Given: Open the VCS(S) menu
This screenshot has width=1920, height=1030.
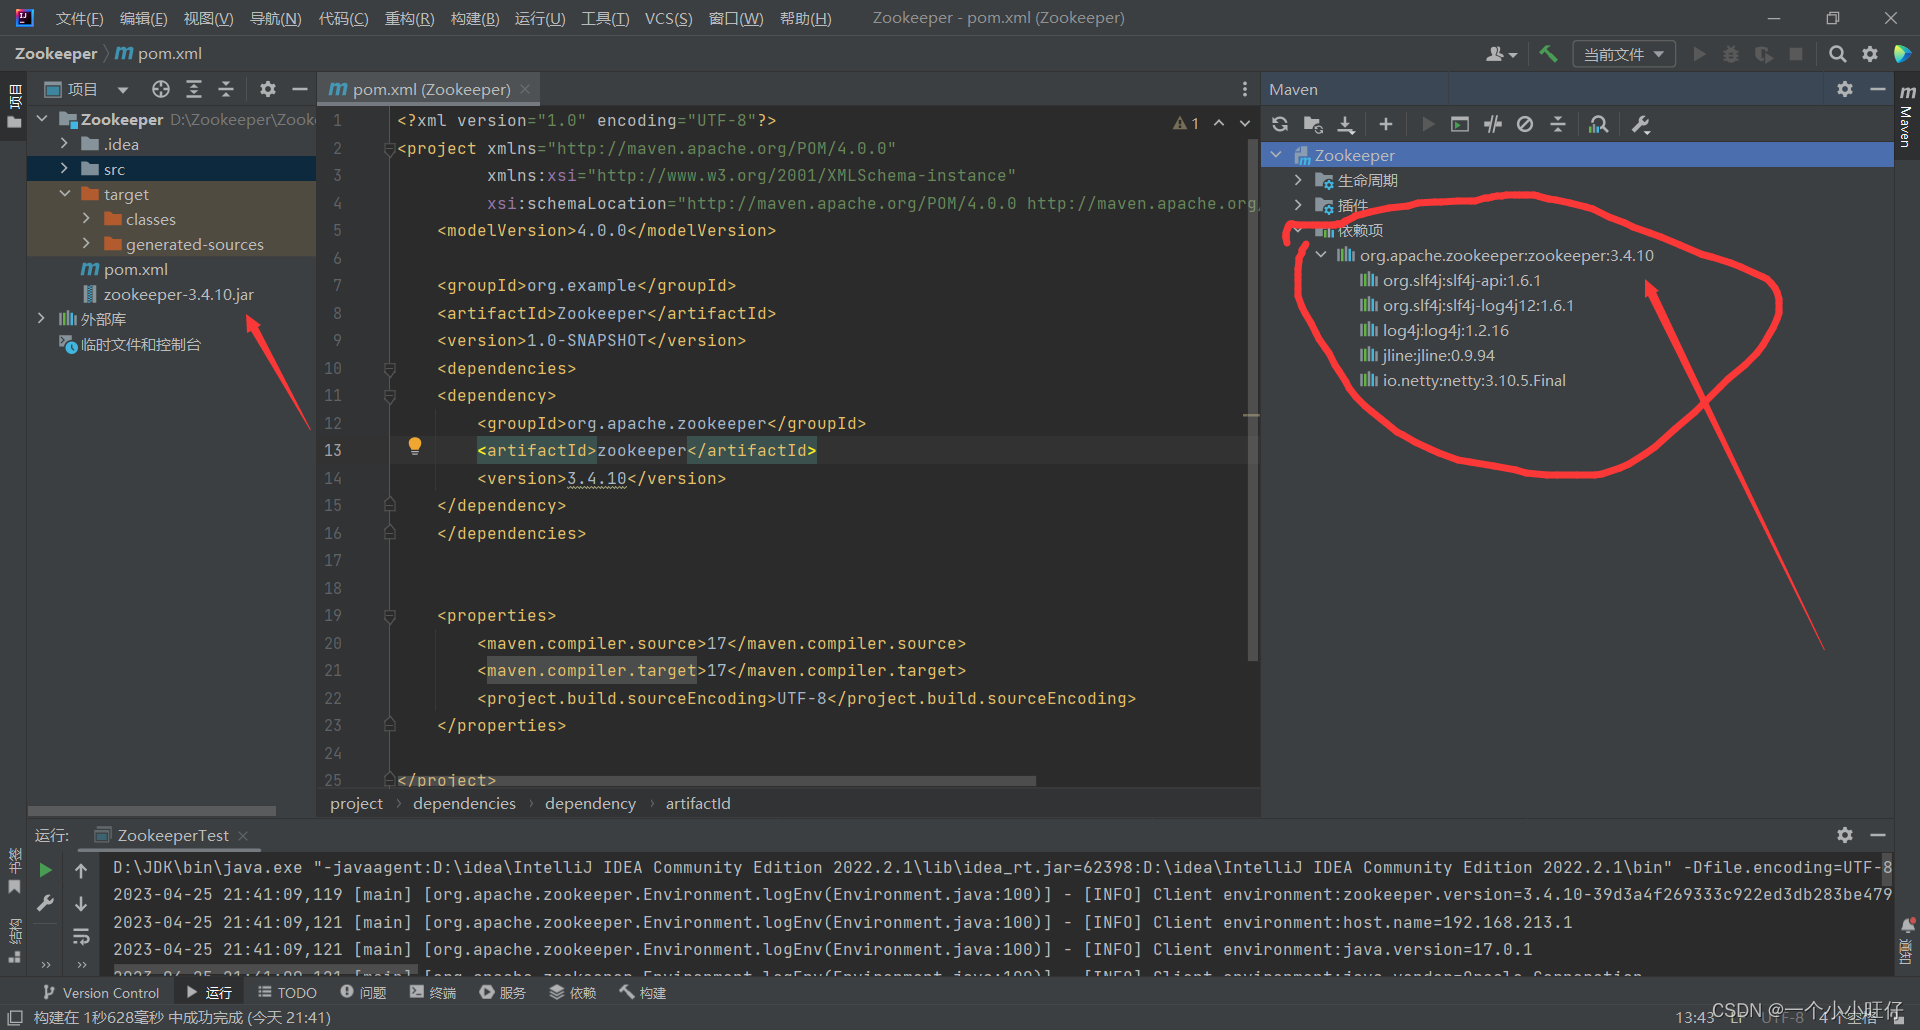Looking at the screenshot, I should tap(668, 18).
